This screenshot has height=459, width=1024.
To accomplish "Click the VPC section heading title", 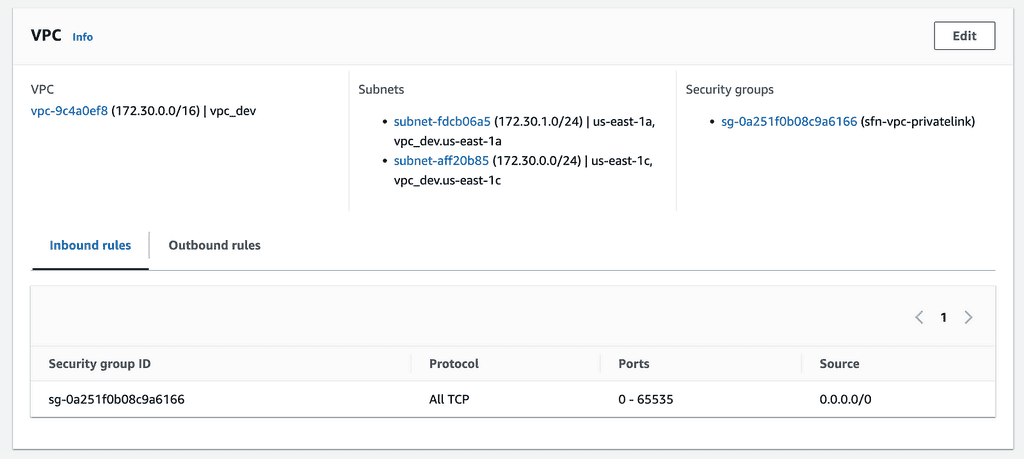I will point(46,35).
